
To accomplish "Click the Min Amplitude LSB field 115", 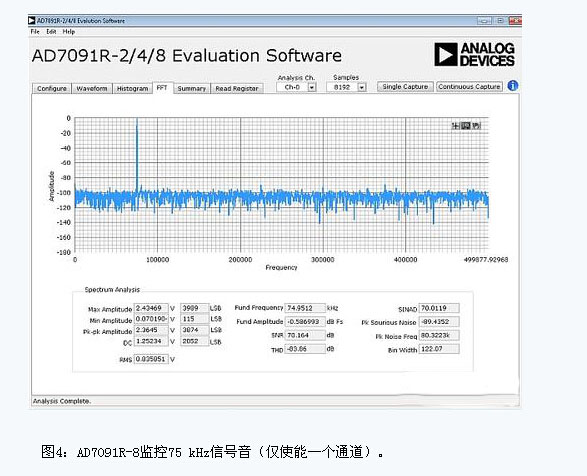I will [x=194, y=319].
